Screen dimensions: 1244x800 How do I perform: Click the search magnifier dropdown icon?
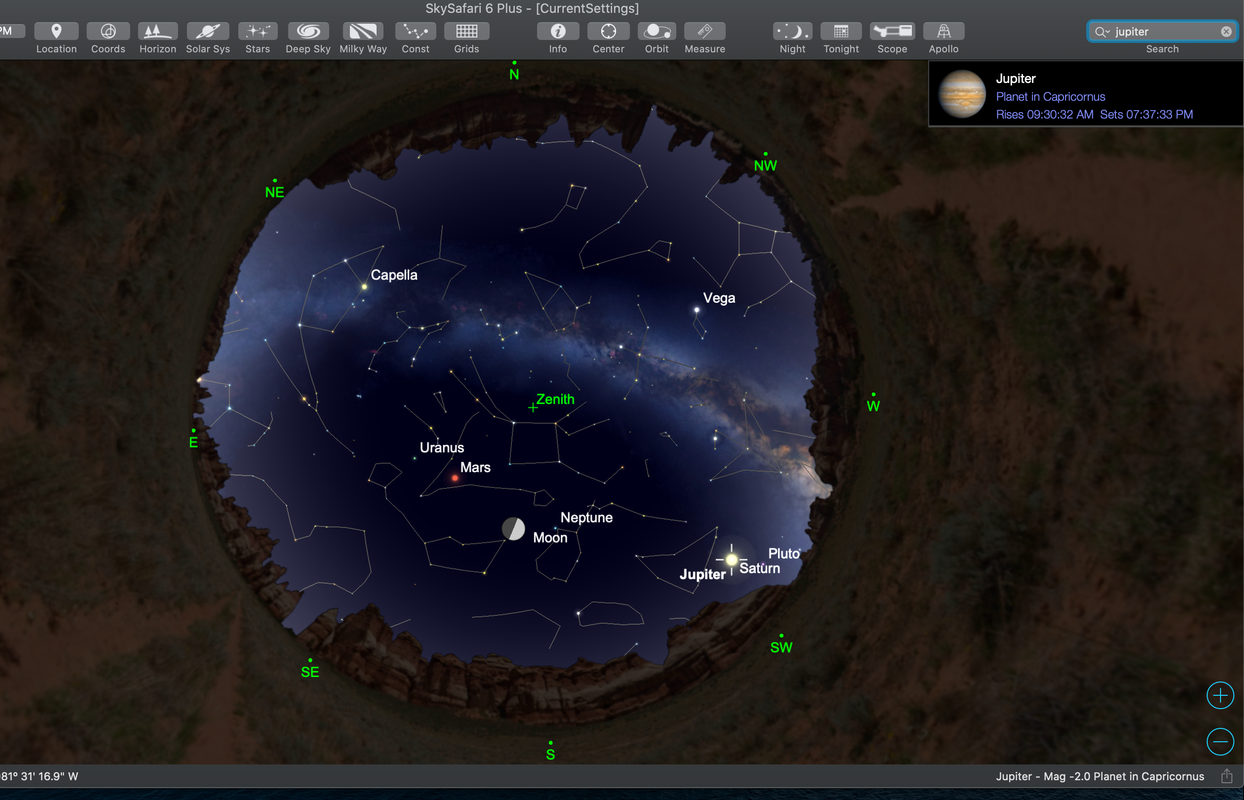coord(1103,31)
